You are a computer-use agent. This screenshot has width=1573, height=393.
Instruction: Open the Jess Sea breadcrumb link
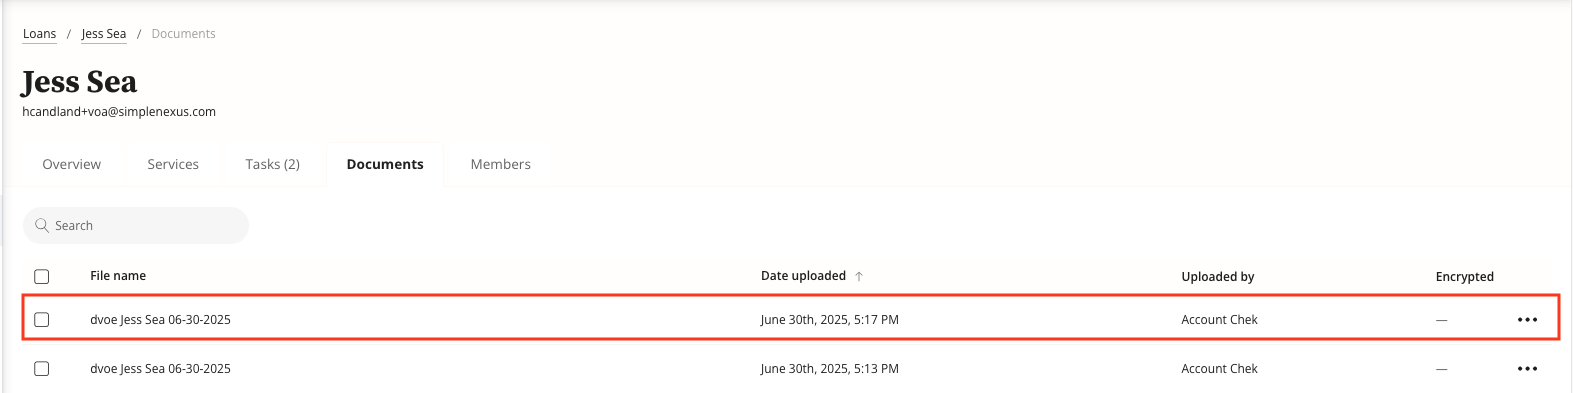104,34
